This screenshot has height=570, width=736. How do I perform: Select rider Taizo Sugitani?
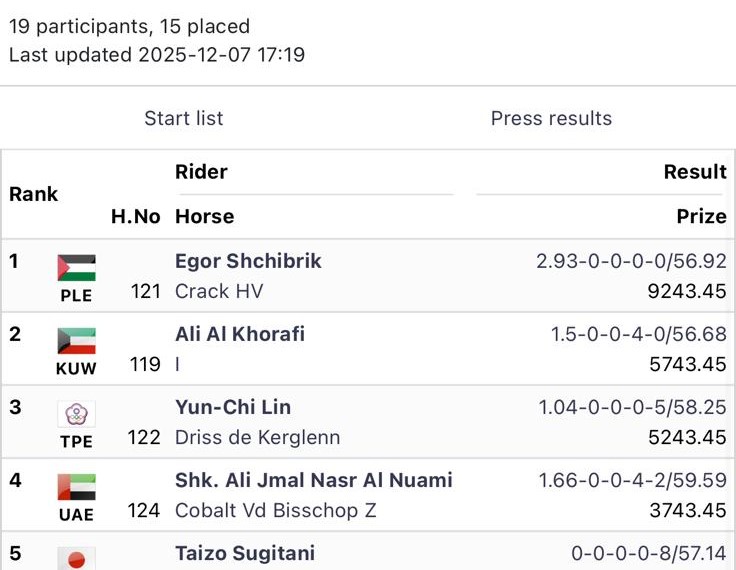[x=245, y=553]
